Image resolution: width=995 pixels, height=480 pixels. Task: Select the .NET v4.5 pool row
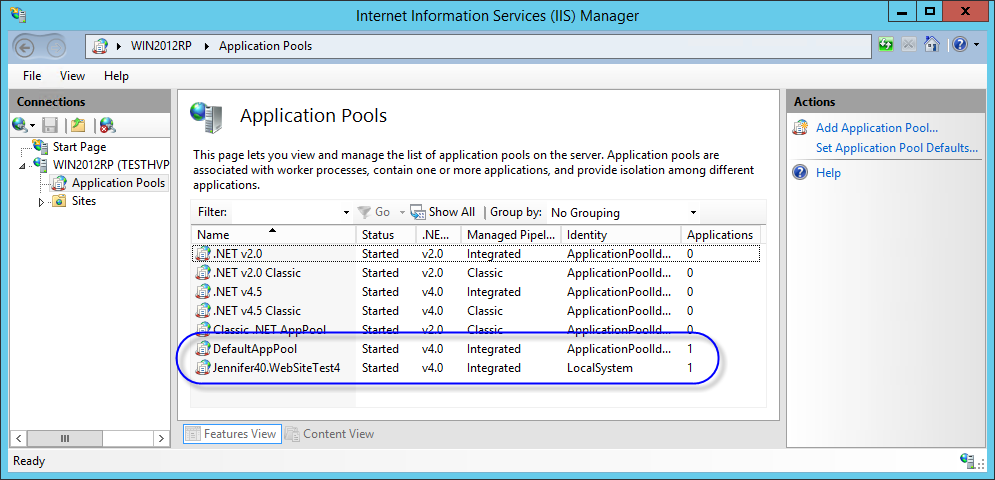[x=476, y=291]
